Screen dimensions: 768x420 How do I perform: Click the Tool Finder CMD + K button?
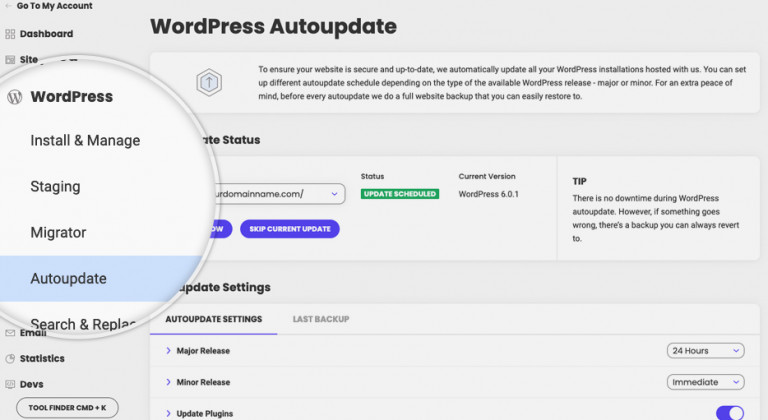tap(67, 408)
